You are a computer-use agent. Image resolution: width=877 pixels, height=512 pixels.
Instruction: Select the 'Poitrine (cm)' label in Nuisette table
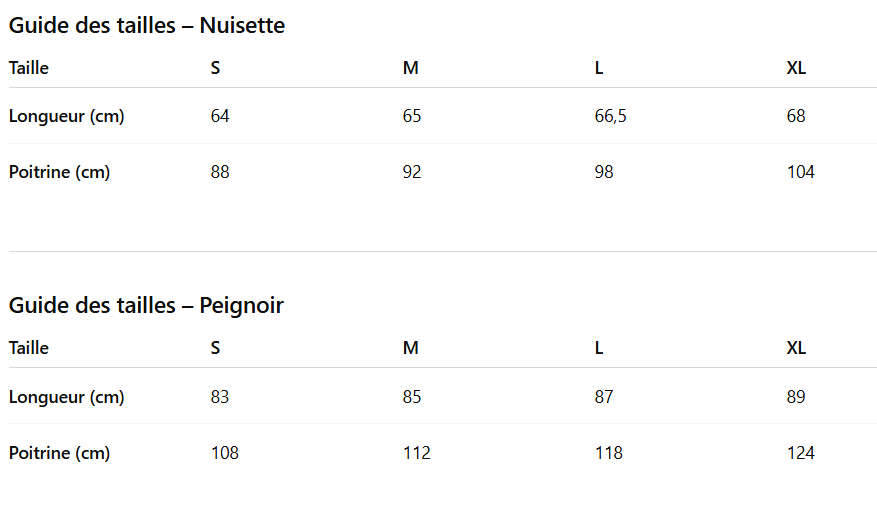(59, 172)
